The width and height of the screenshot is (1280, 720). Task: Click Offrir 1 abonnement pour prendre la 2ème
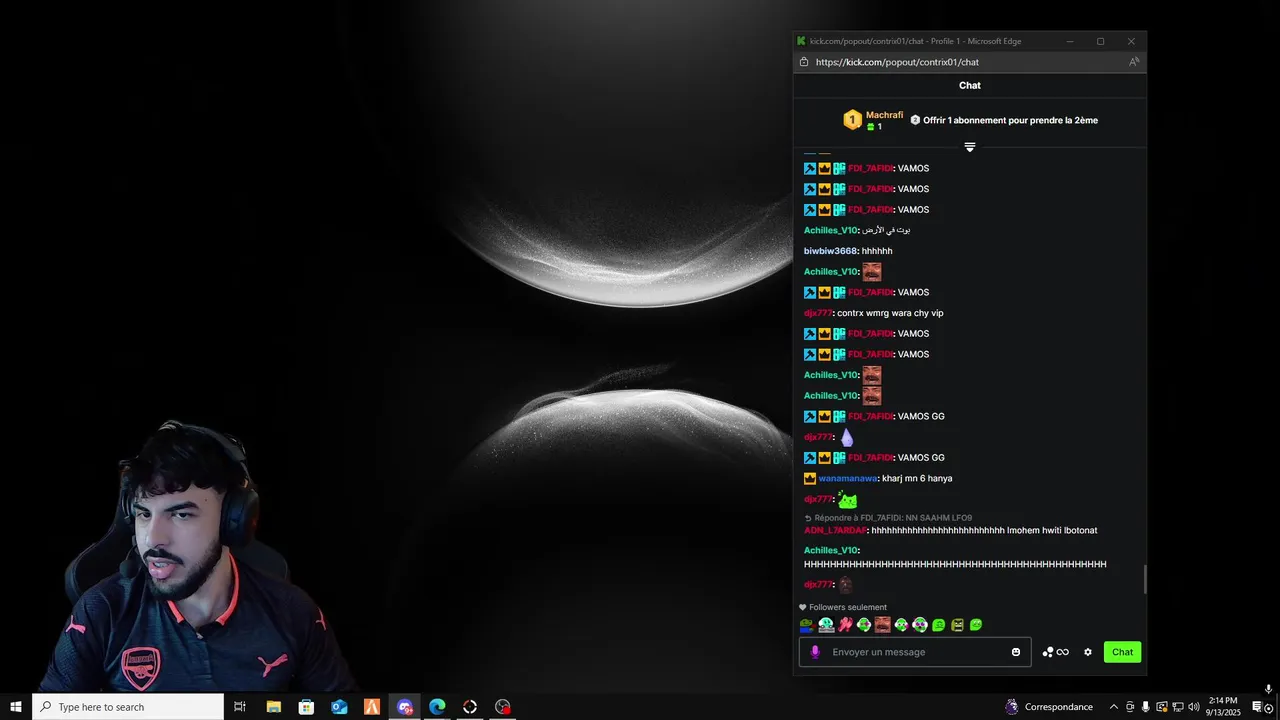1010,120
